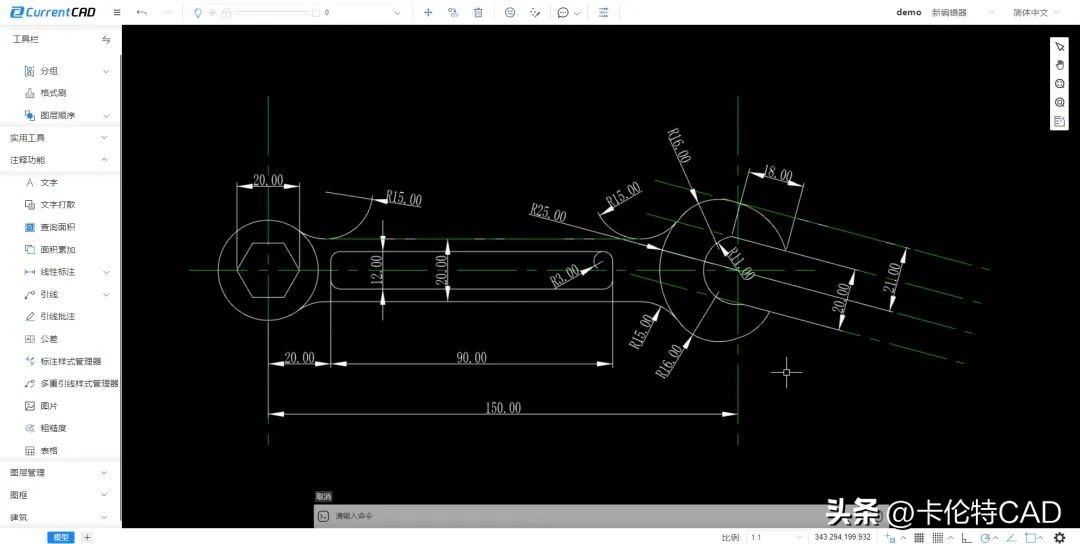Screen dimensions: 1080x544
Task: Click the trash delete icon
Action: pos(478,12)
